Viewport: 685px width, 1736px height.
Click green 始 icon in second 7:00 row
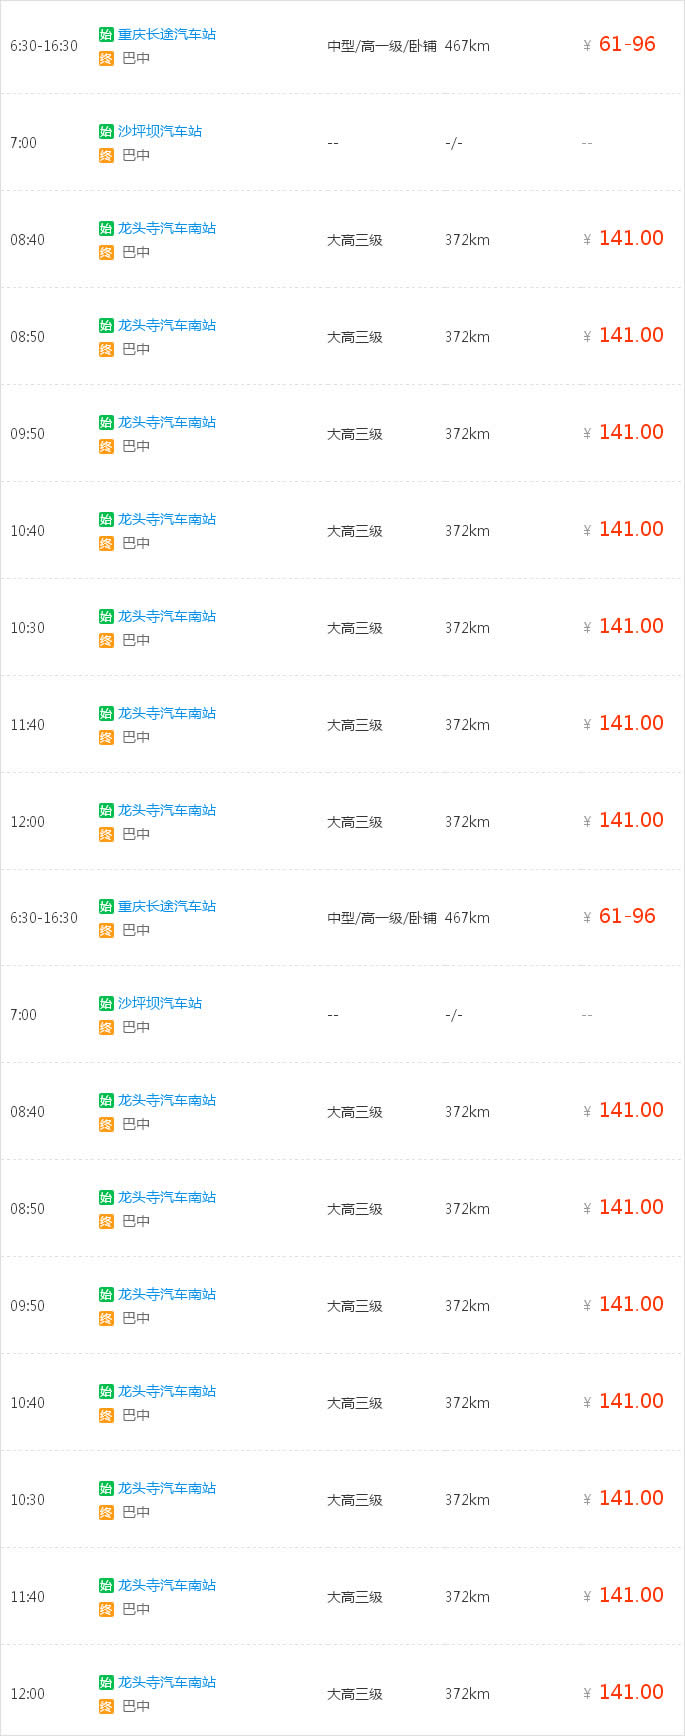106,1003
